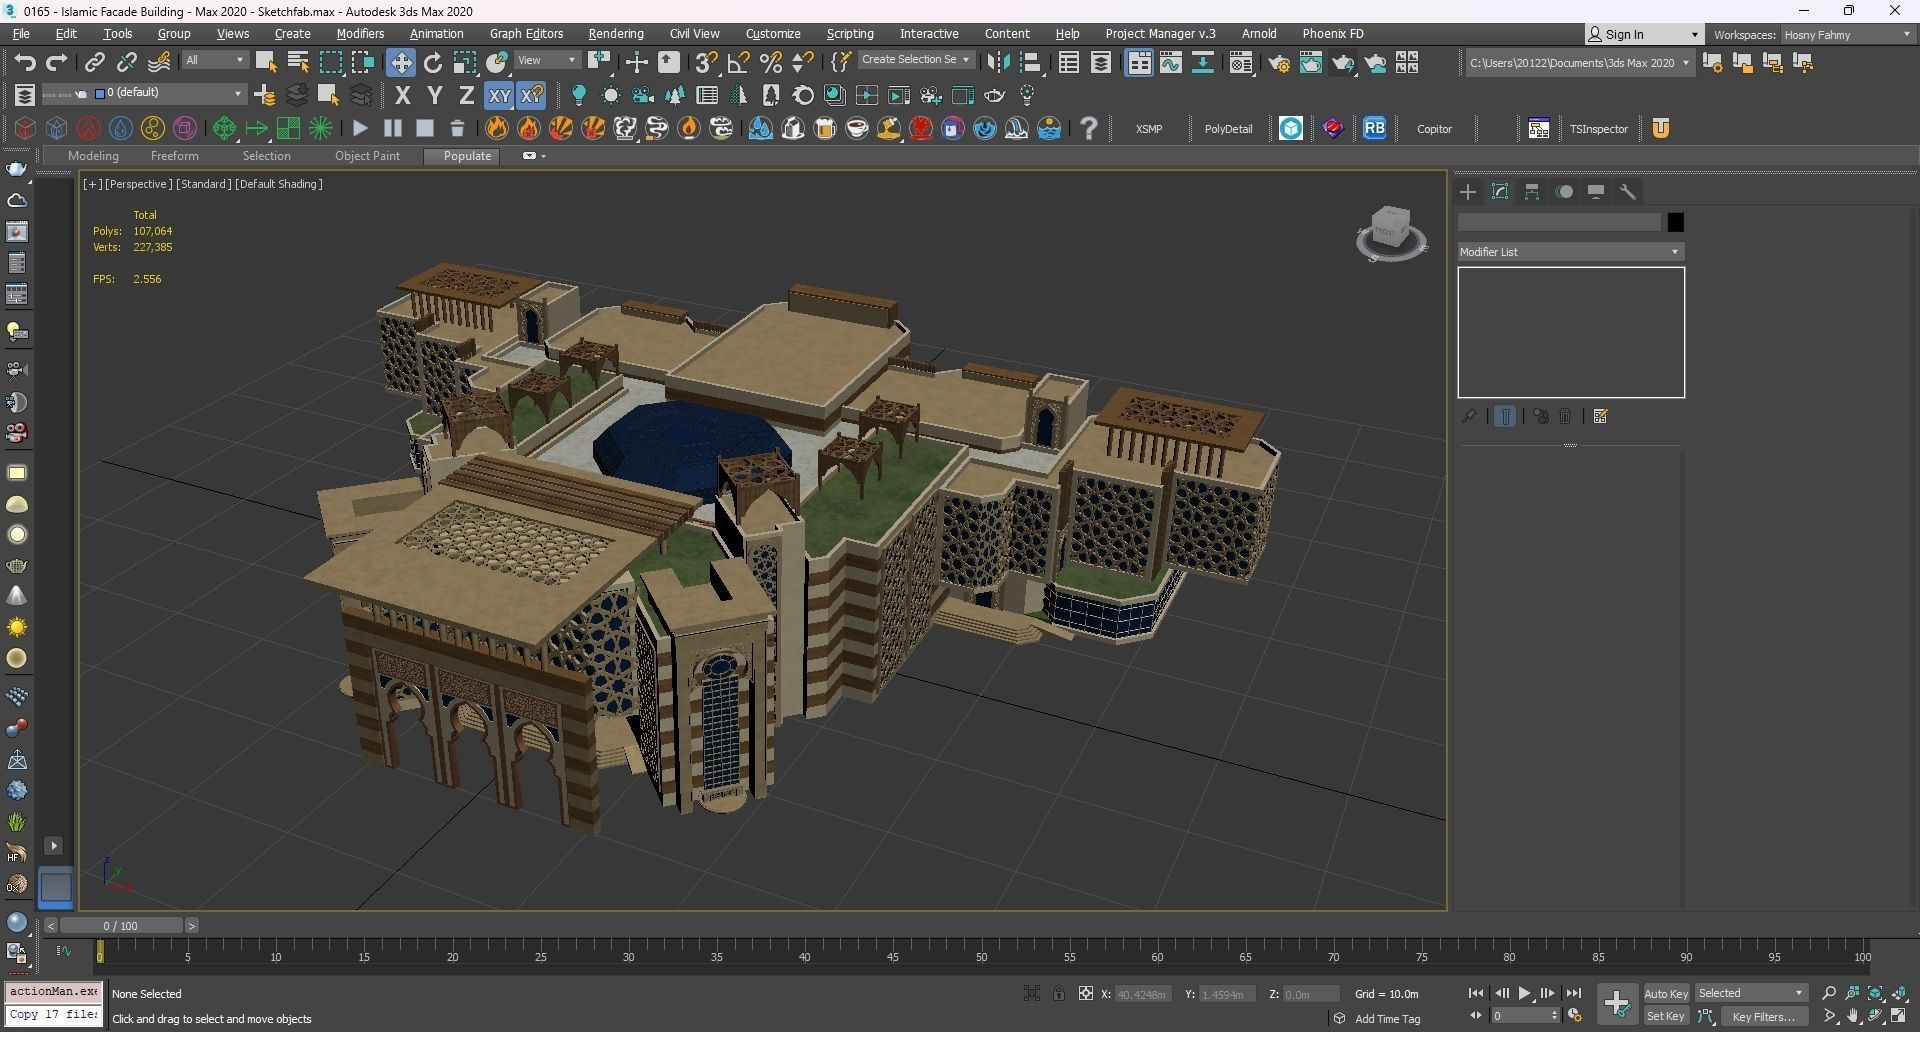Open the Modifiers menu
The width and height of the screenshot is (1920, 1040).
[x=360, y=34]
